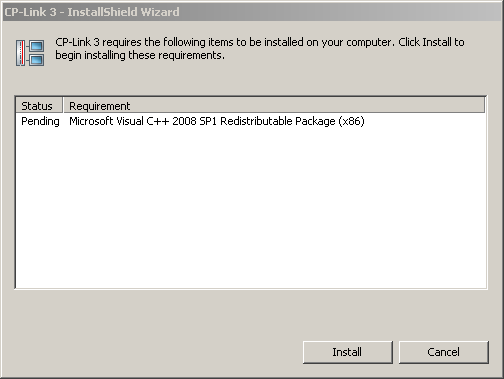The image size is (504, 379).
Task: Select the Pending status cell
Action: 40,121
